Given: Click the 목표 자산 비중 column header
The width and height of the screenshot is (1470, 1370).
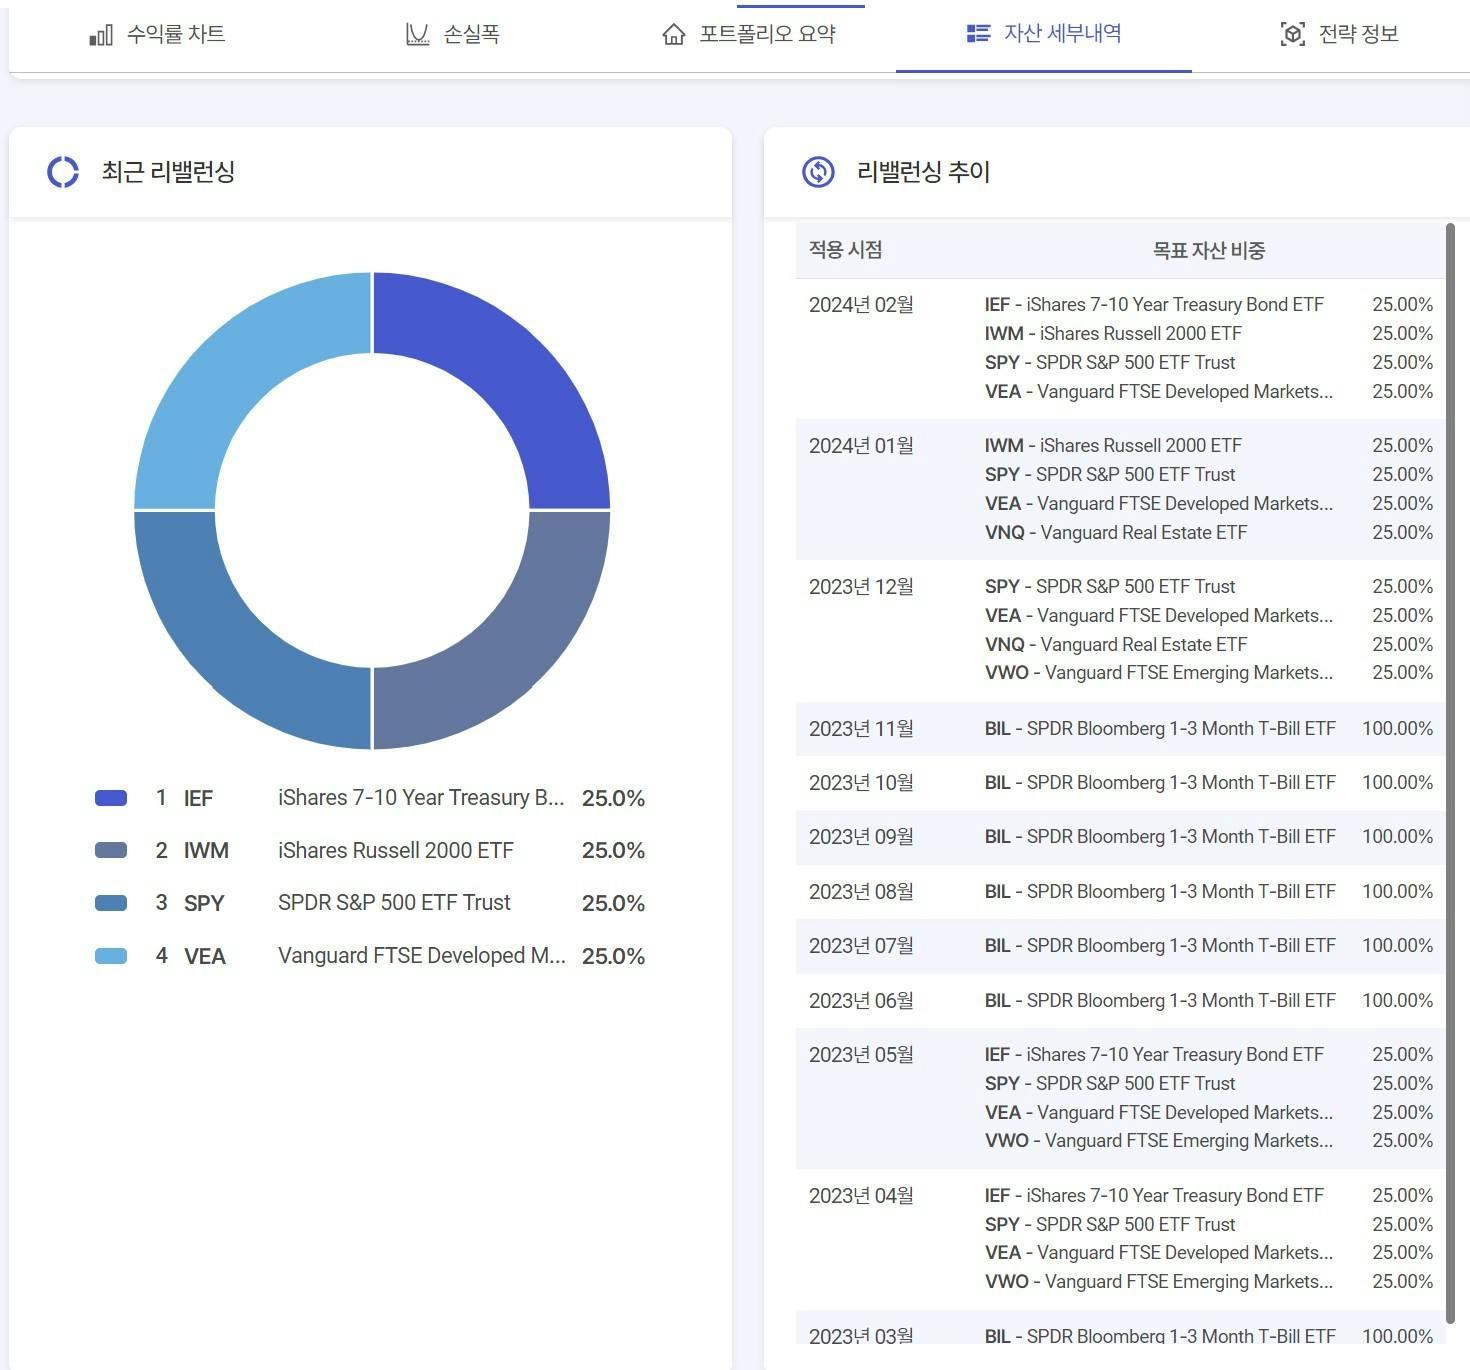Looking at the screenshot, I should click(x=1209, y=250).
